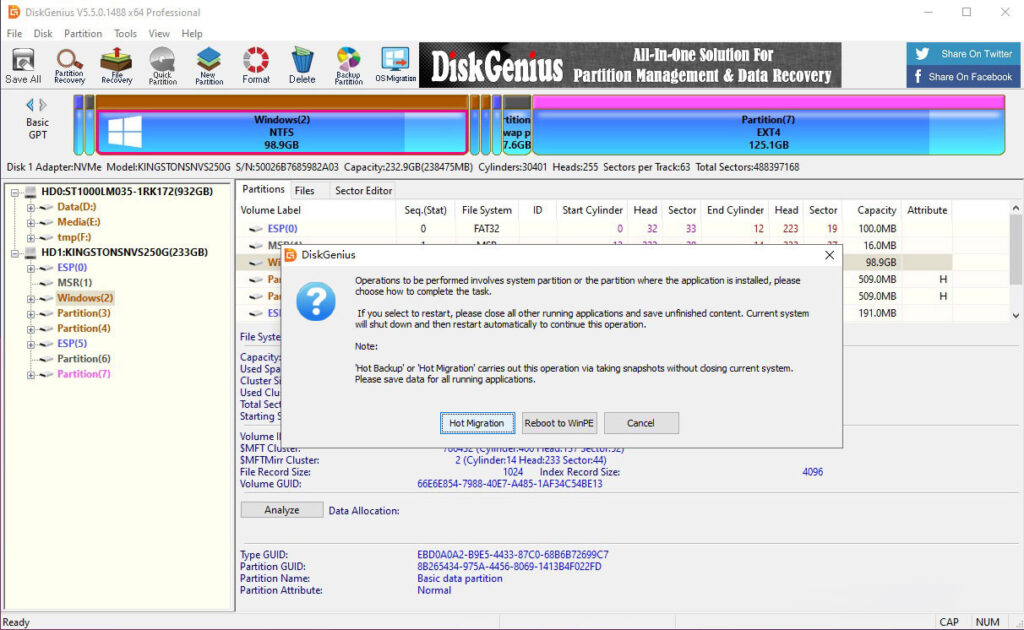Open the Disk menu

(42, 33)
